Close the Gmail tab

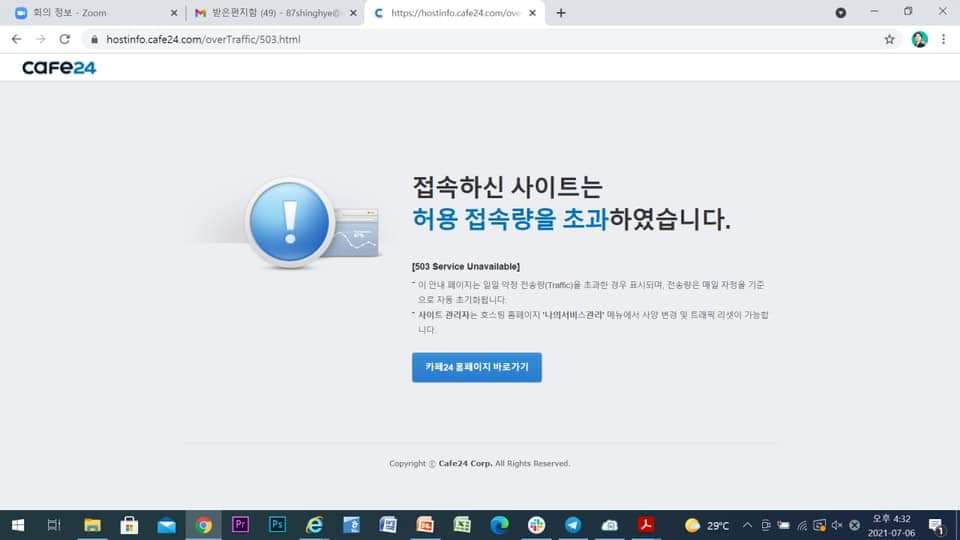353,13
